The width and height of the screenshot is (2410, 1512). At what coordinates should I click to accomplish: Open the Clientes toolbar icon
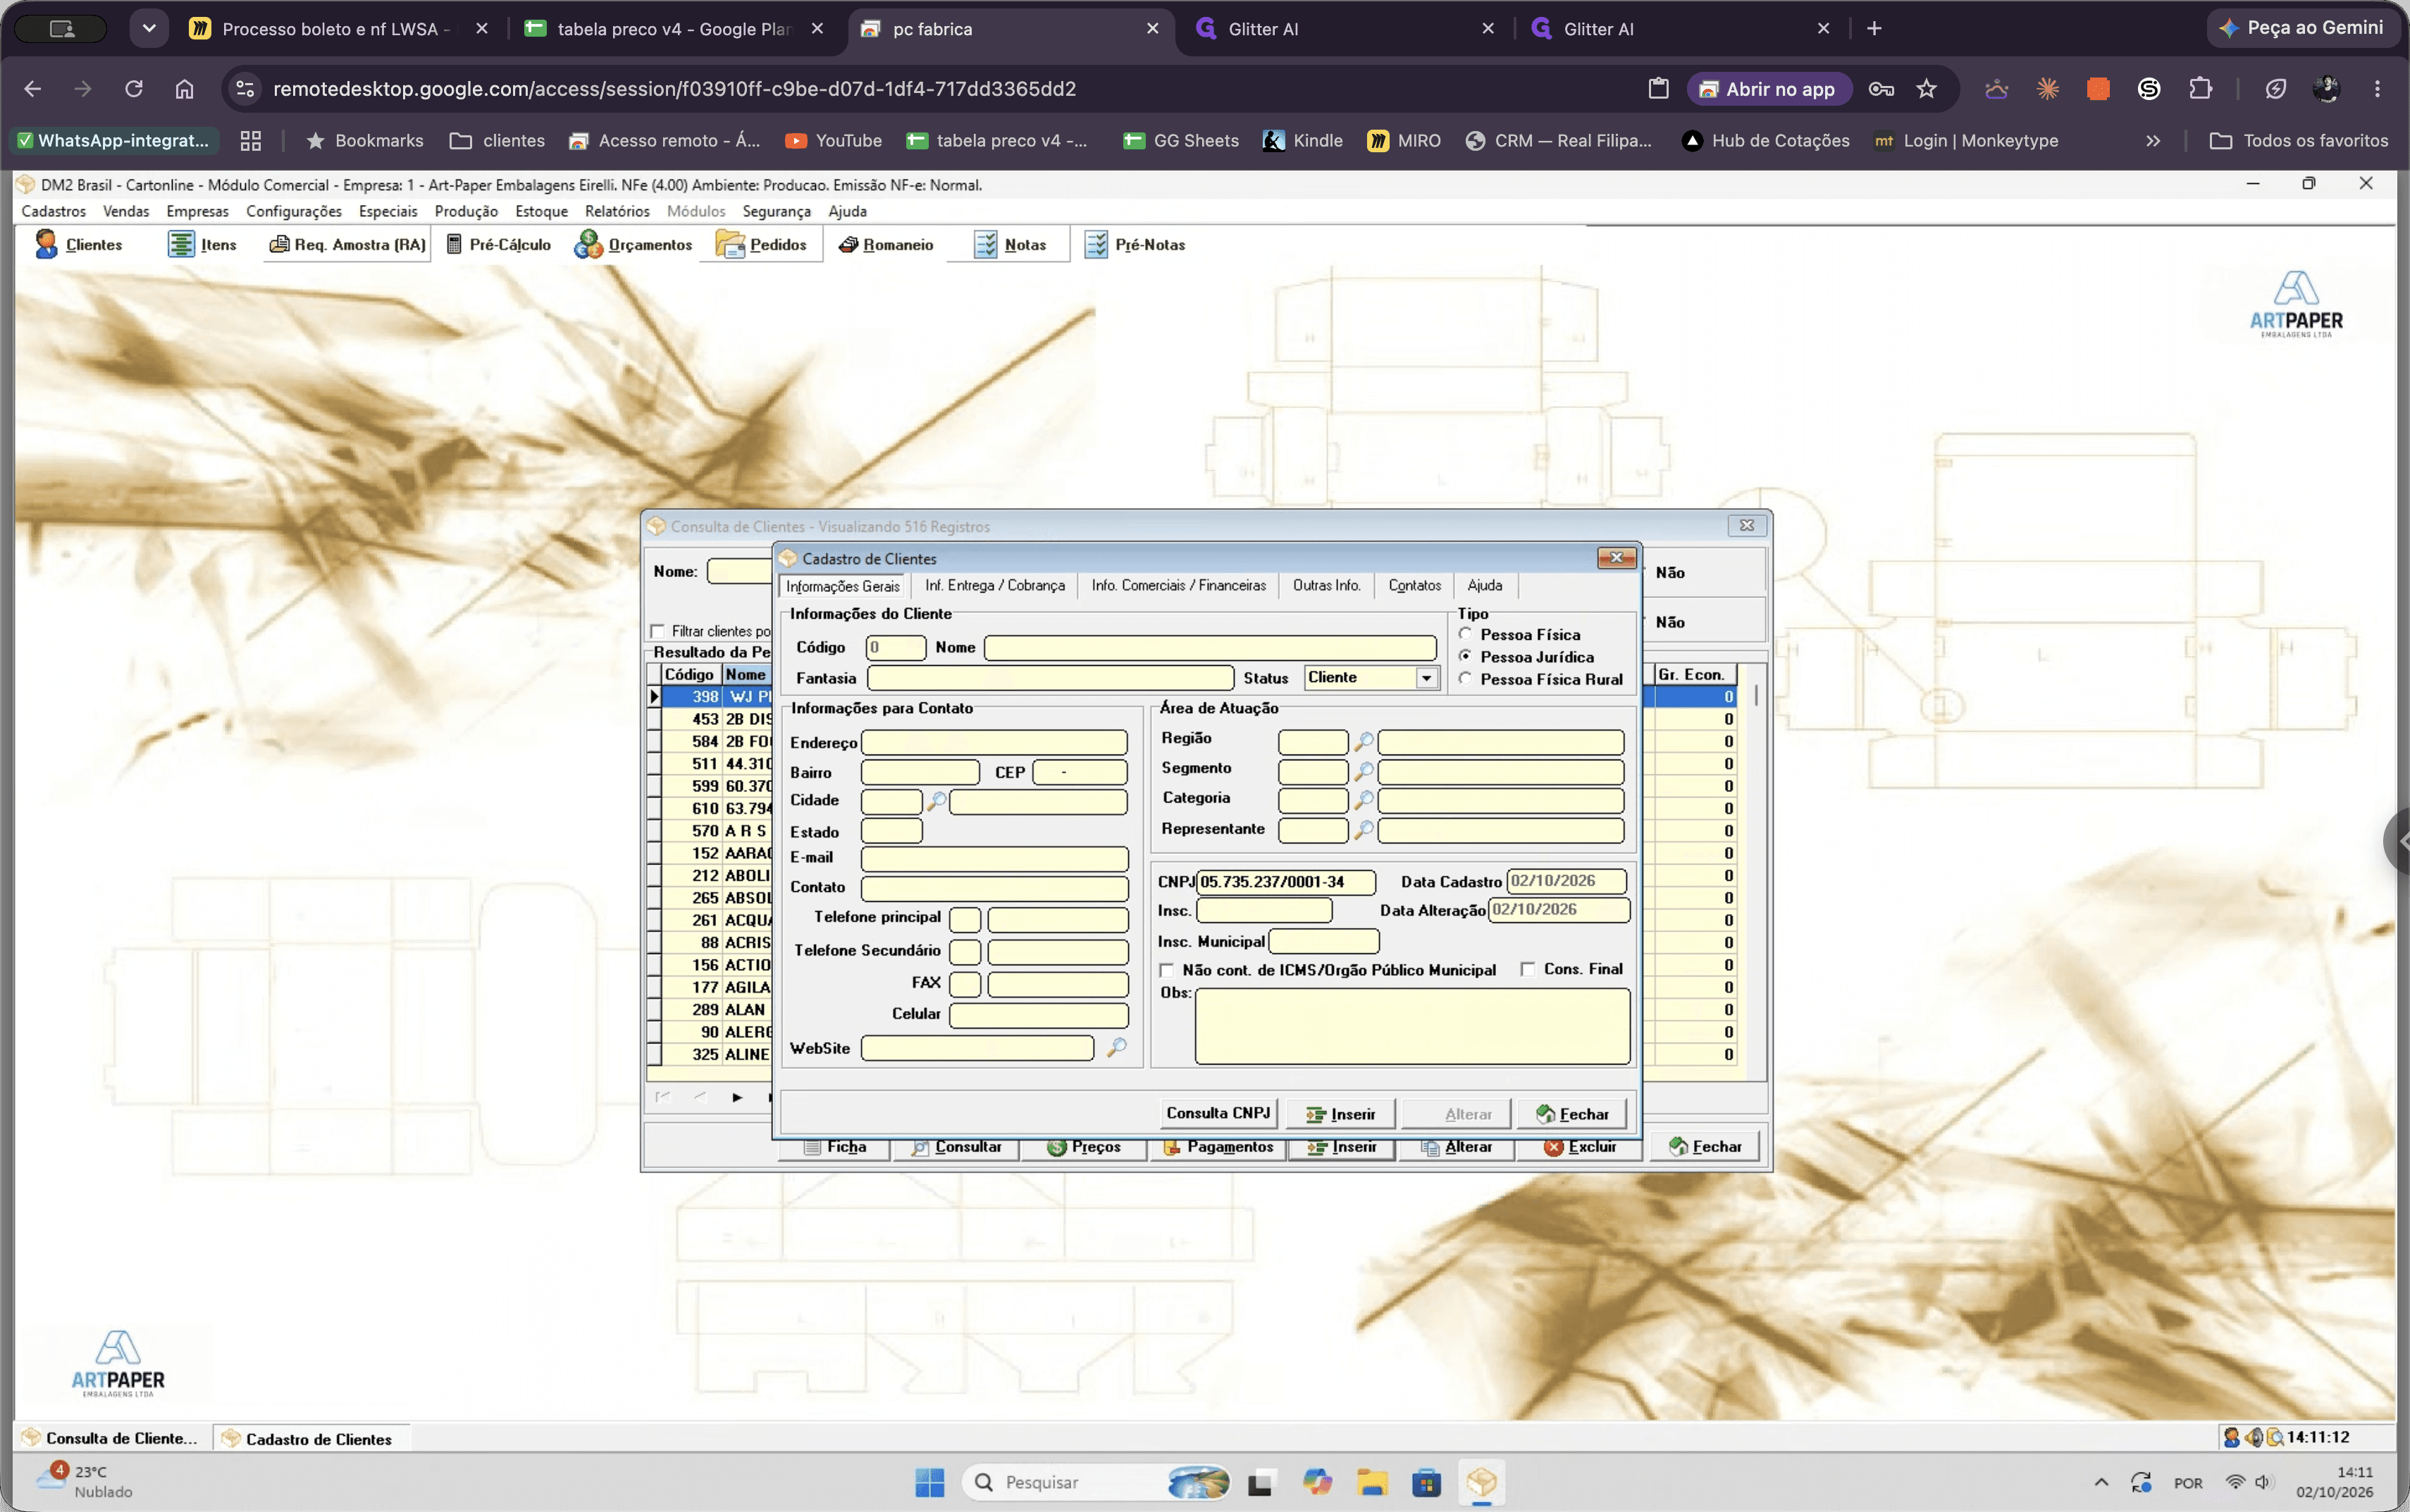[46, 244]
